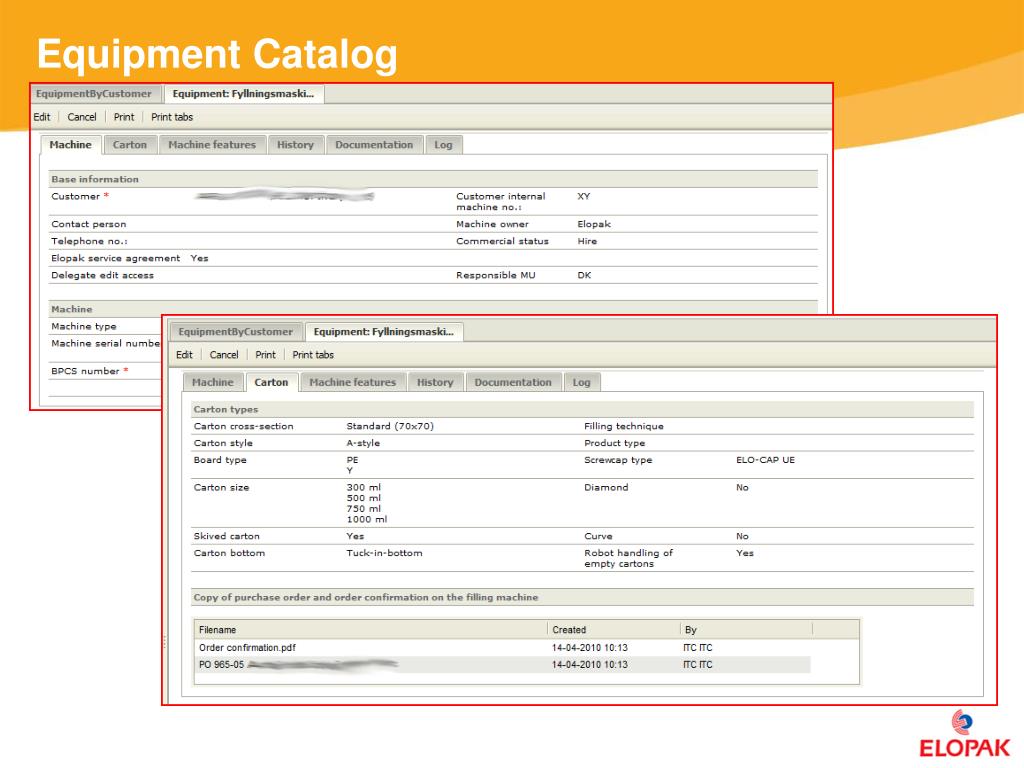Image resolution: width=1024 pixels, height=768 pixels.
Task: Click BPCS number label
Action: 86,371
